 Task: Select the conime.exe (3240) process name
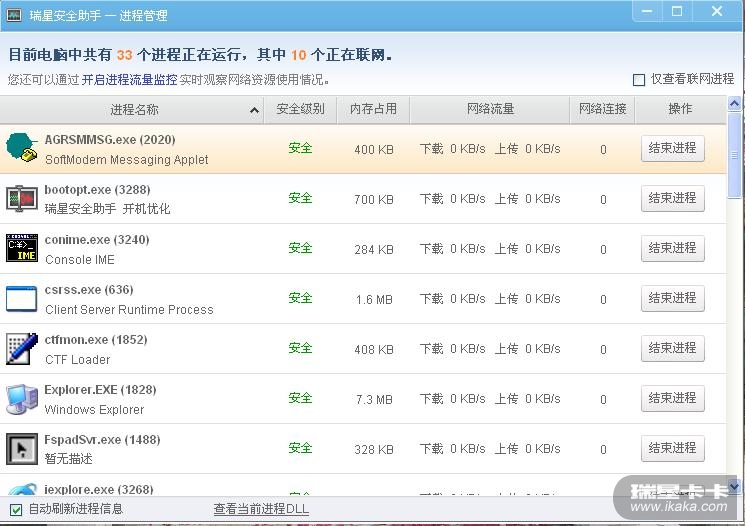(97, 239)
